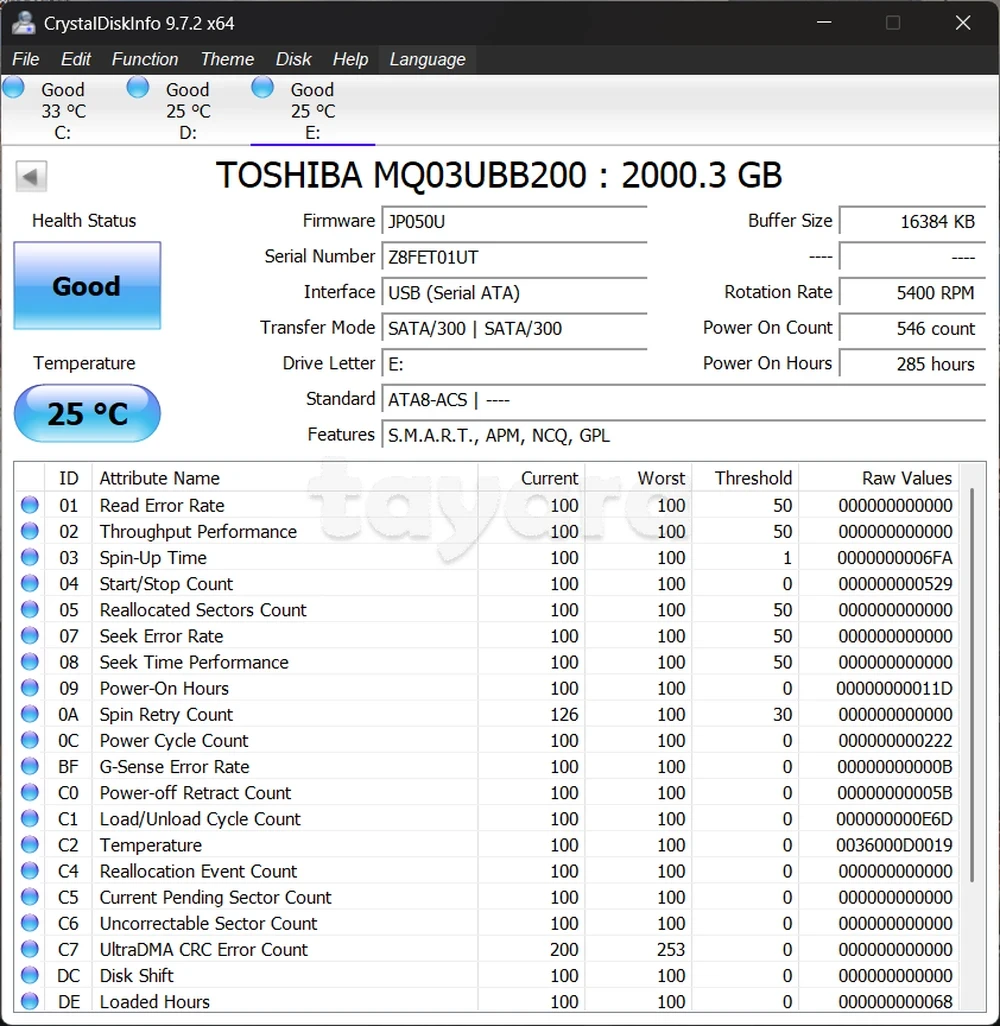
Task: Click the previous disk arrow button
Action: 31,177
